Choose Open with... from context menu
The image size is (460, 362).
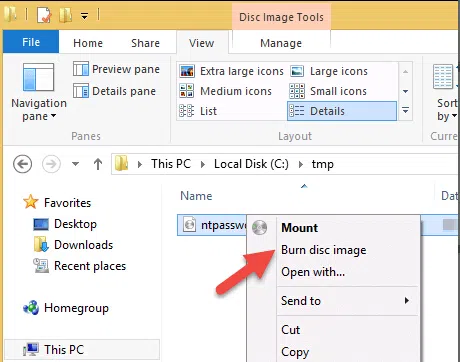(313, 272)
